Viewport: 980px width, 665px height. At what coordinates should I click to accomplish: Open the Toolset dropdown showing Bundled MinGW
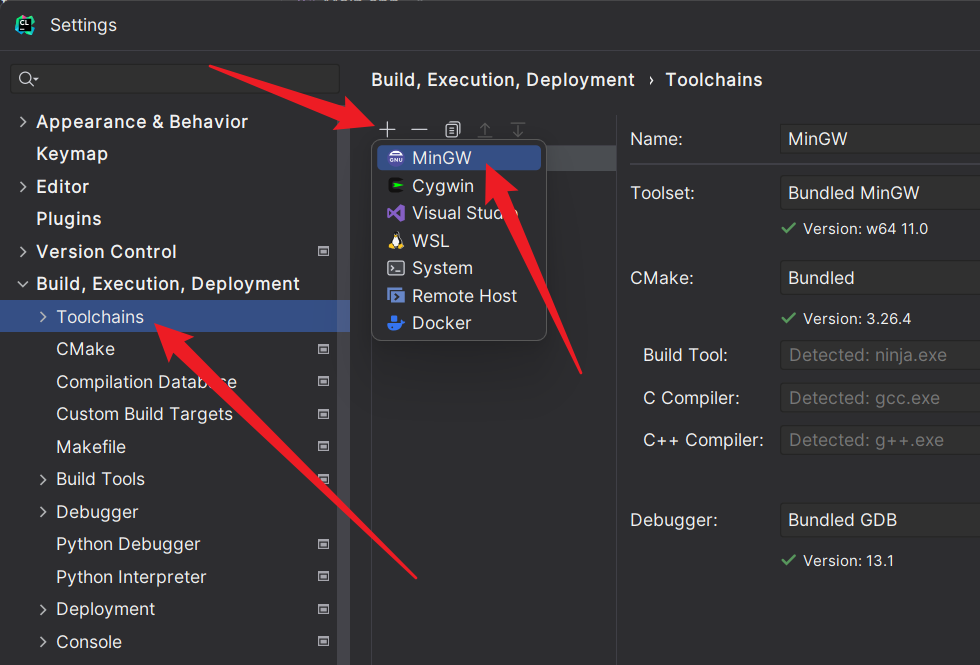(880, 193)
